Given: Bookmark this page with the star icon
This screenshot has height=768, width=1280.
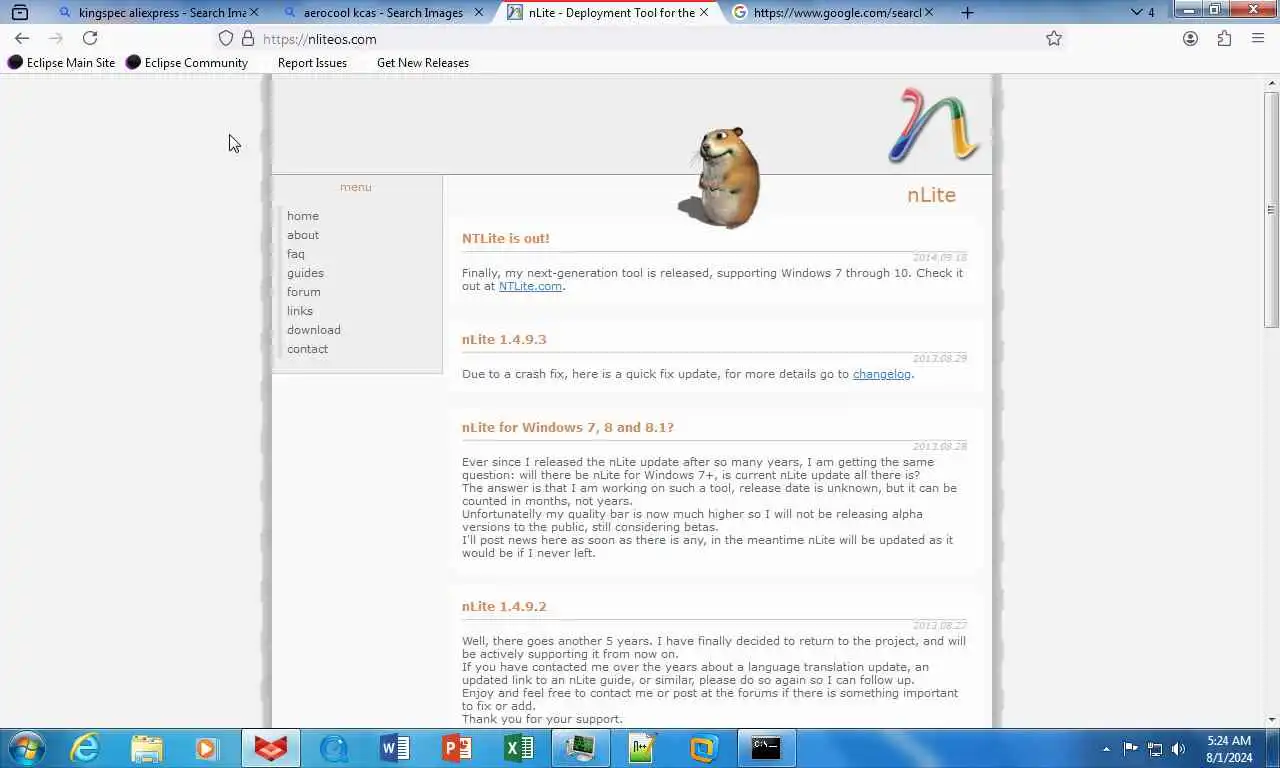Looking at the screenshot, I should (1054, 38).
